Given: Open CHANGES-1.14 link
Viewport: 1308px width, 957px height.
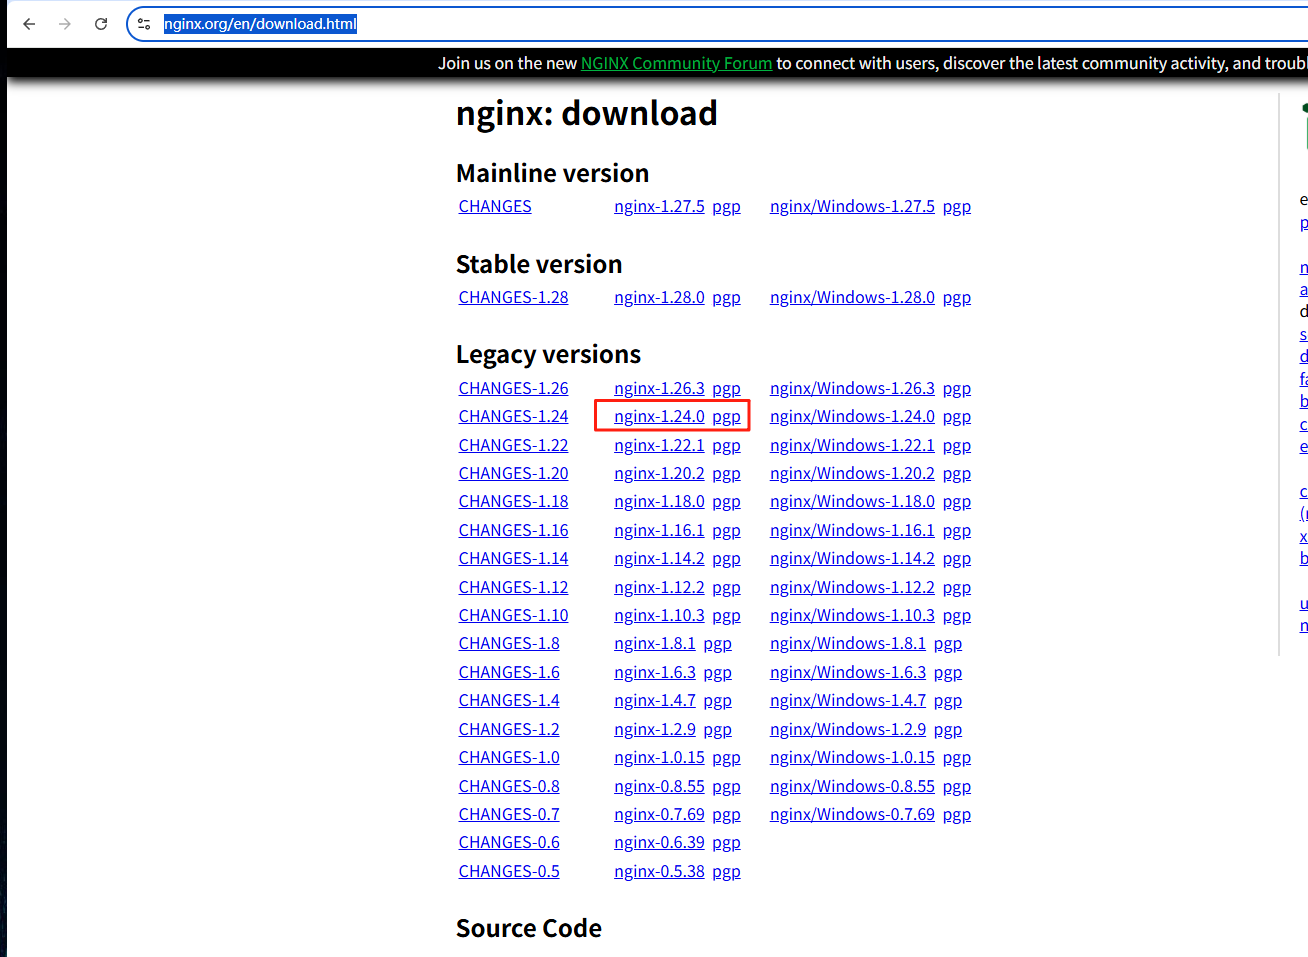Looking at the screenshot, I should [513, 558].
